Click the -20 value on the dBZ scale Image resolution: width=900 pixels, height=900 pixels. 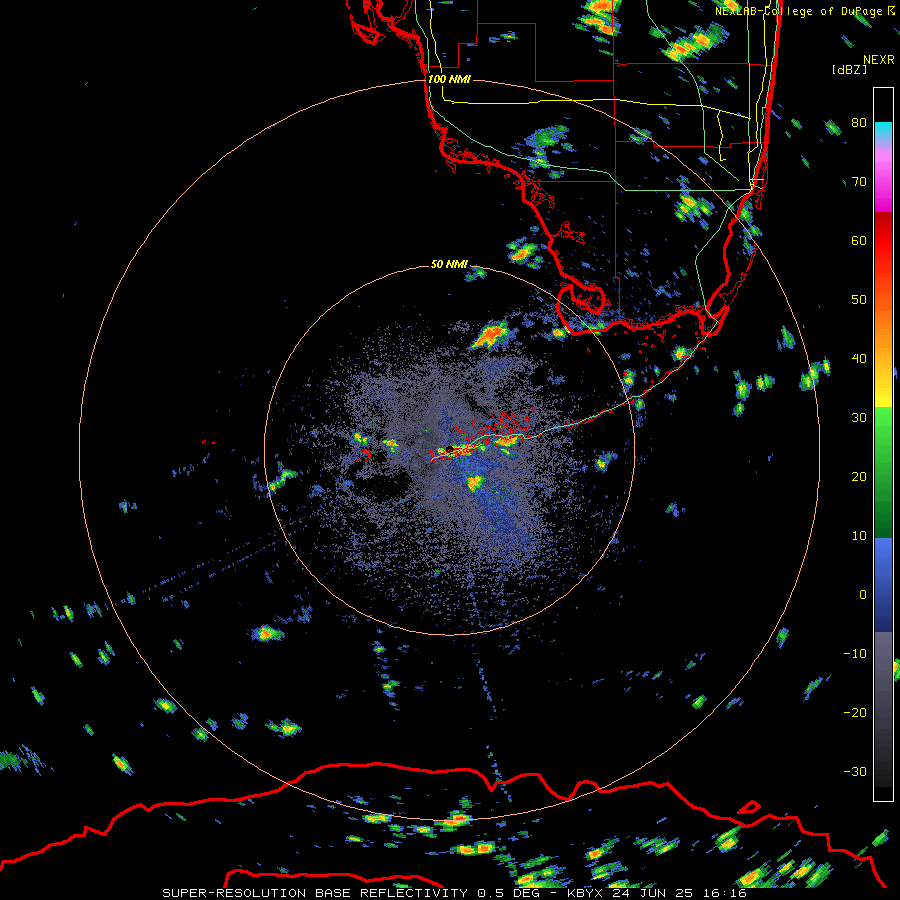[855, 713]
